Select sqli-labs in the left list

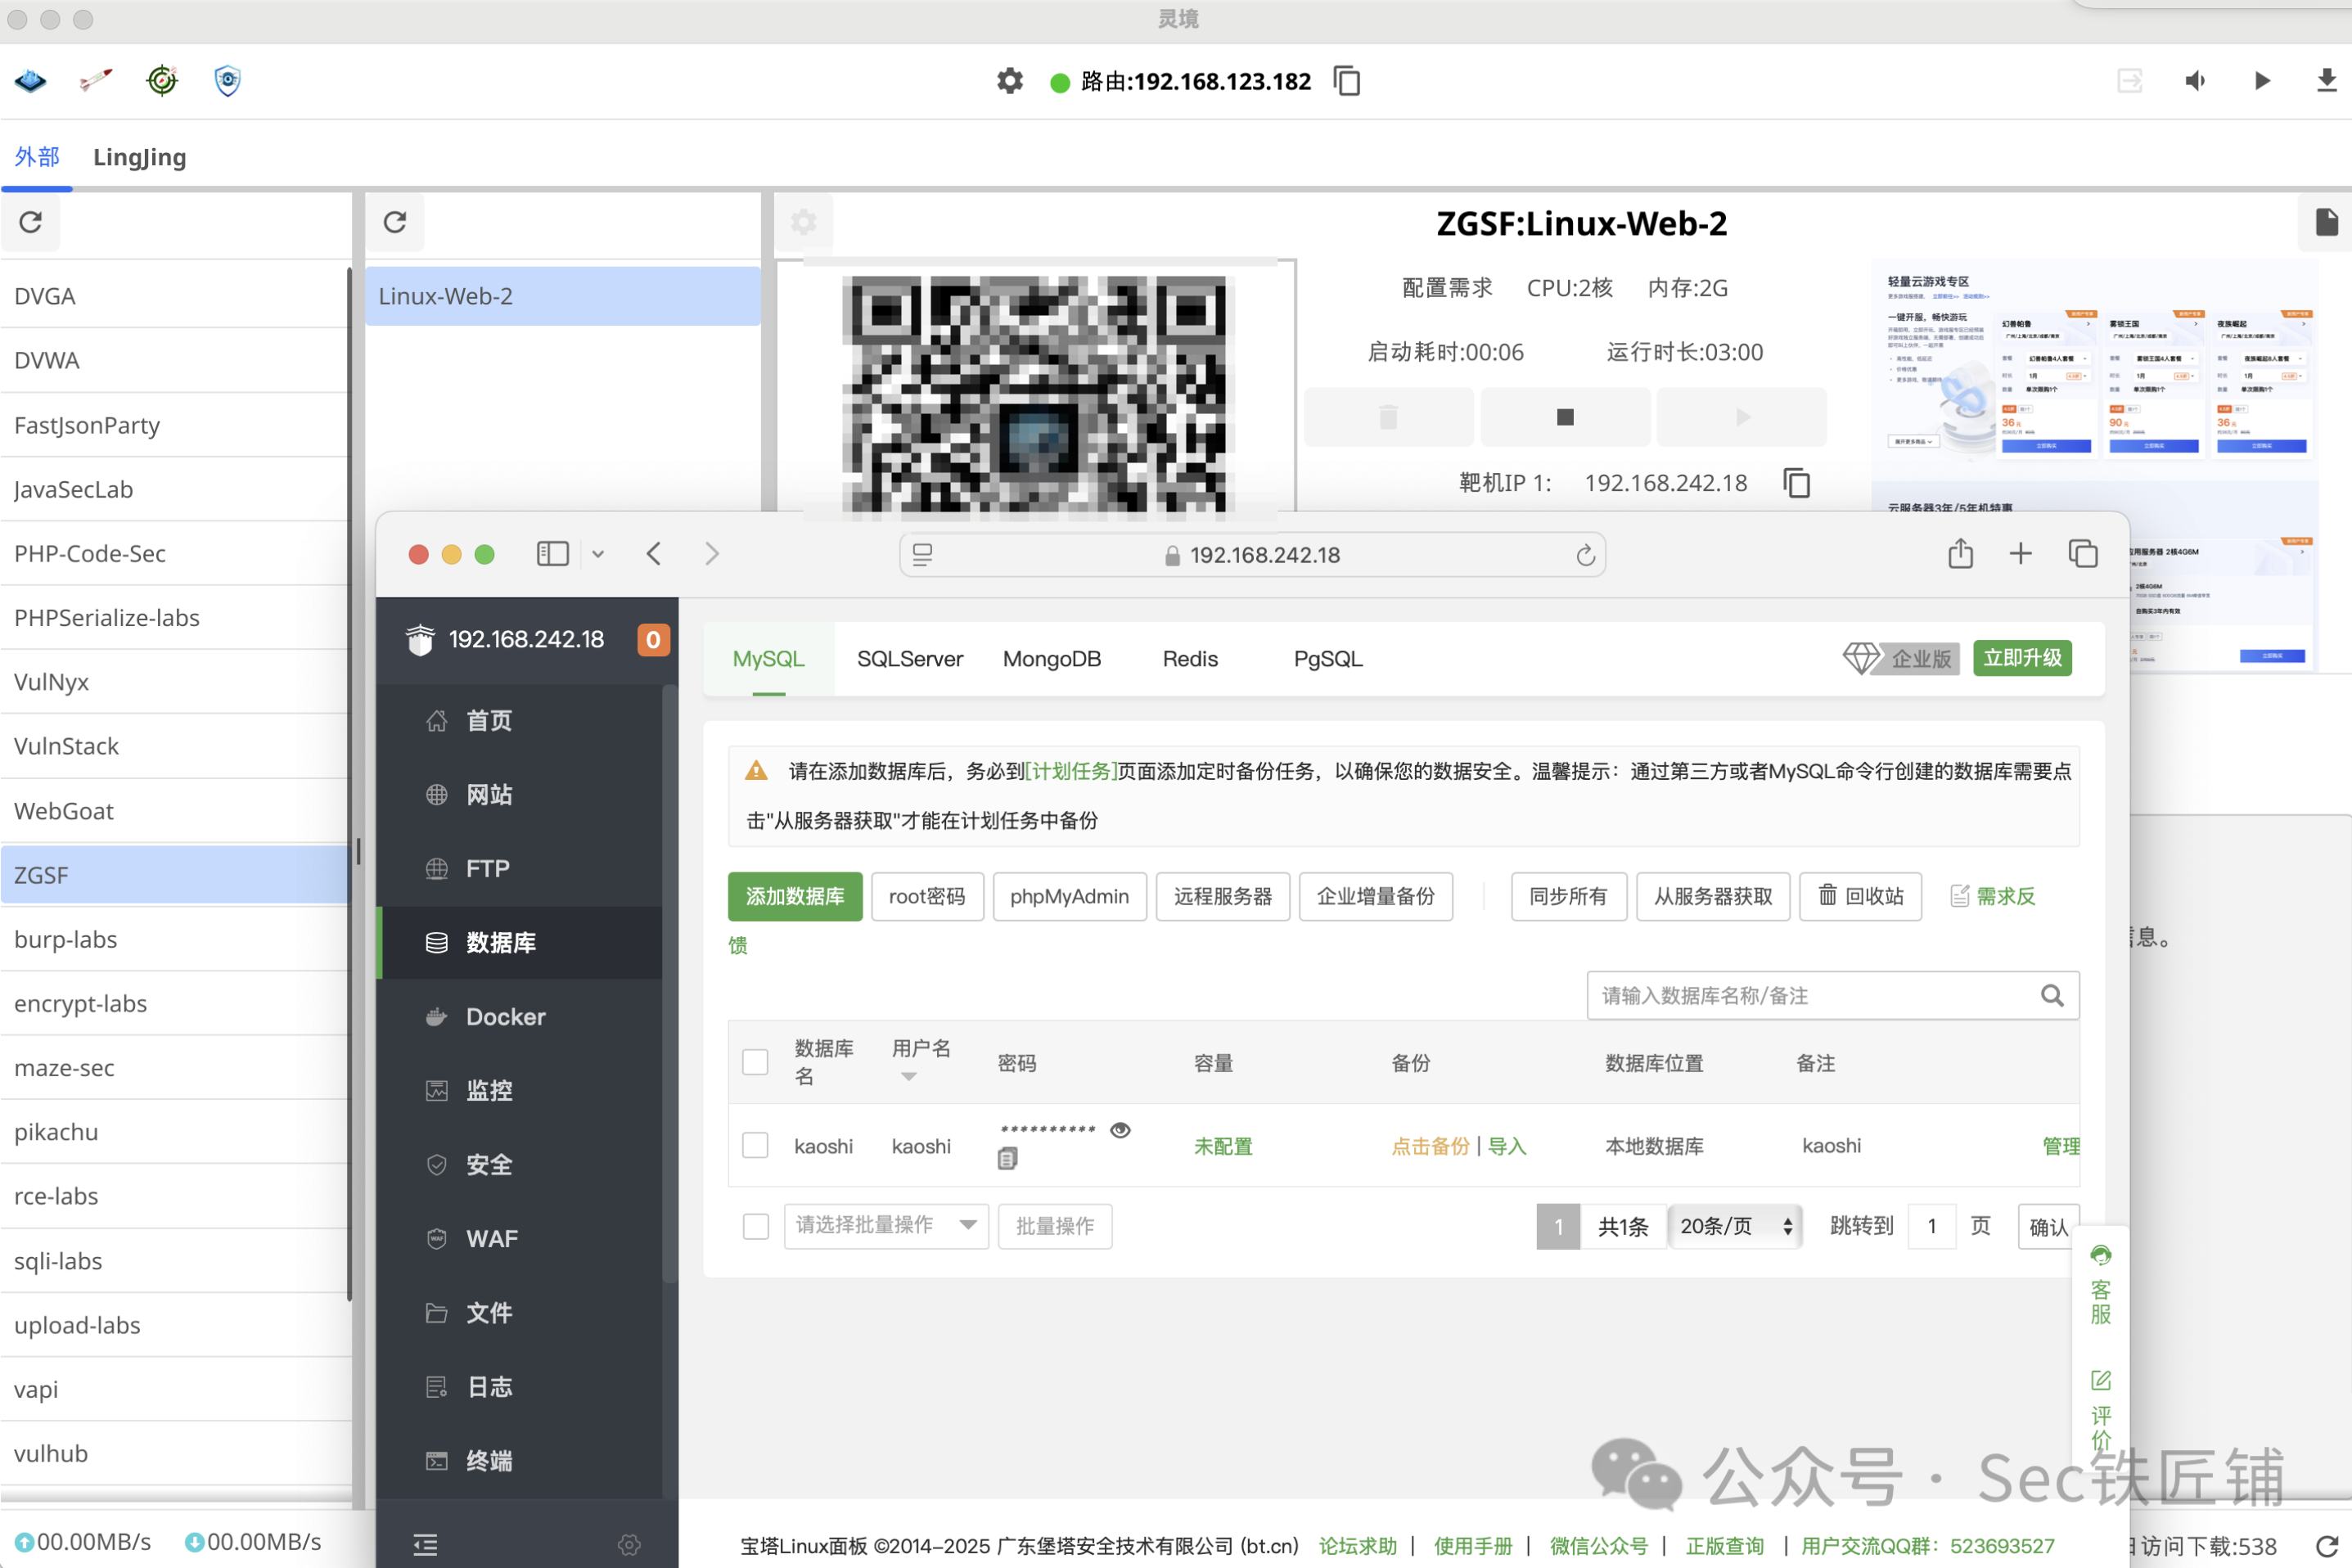(x=58, y=1261)
